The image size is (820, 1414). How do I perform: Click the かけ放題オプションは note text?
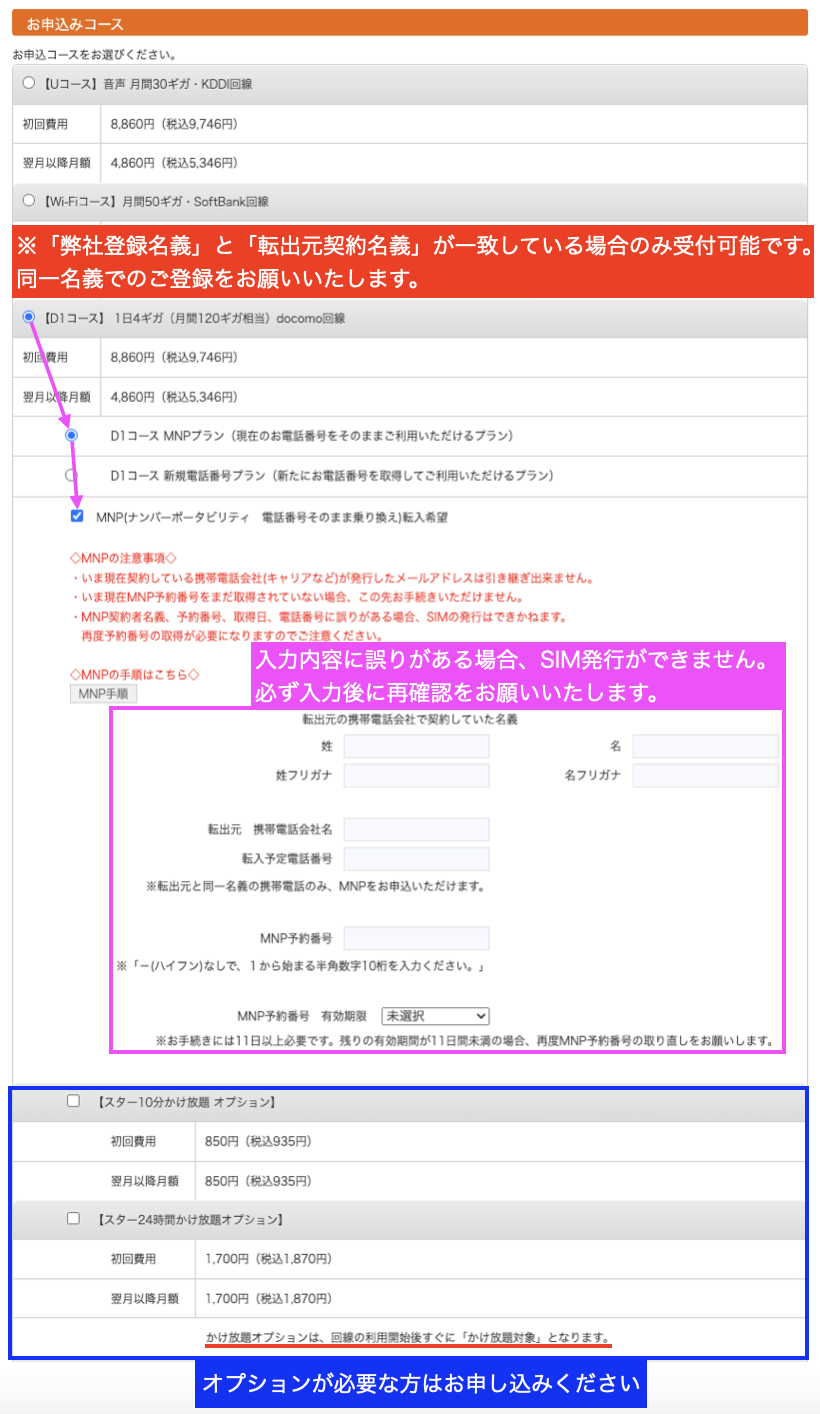pyautogui.click(x=408, y=1337)
